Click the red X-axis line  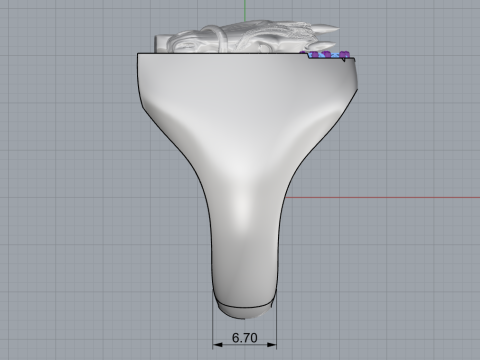tap(383, 198)
